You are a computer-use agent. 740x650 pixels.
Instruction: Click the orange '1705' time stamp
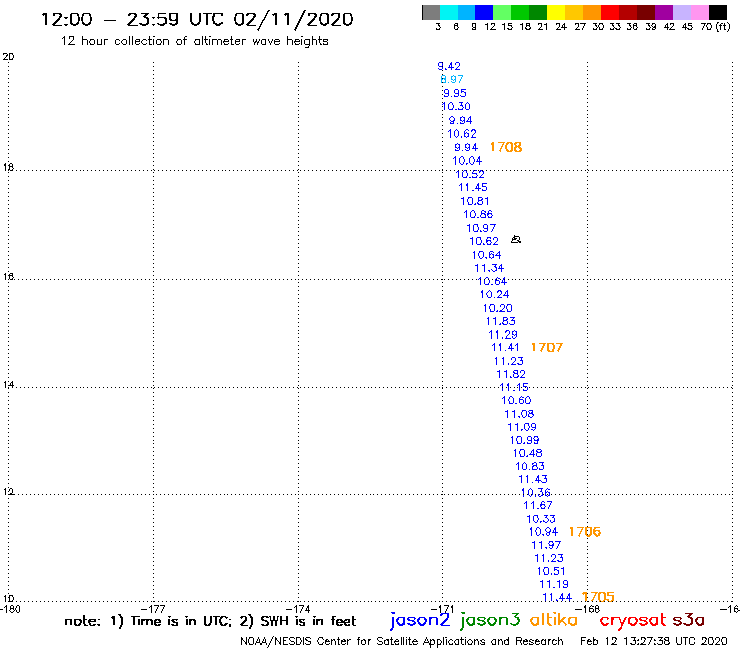click(598, 597)
